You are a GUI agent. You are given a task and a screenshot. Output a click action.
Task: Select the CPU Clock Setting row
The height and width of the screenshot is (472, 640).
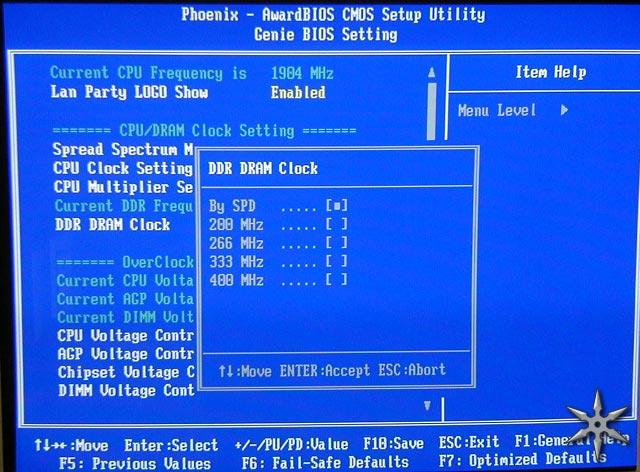123,168
